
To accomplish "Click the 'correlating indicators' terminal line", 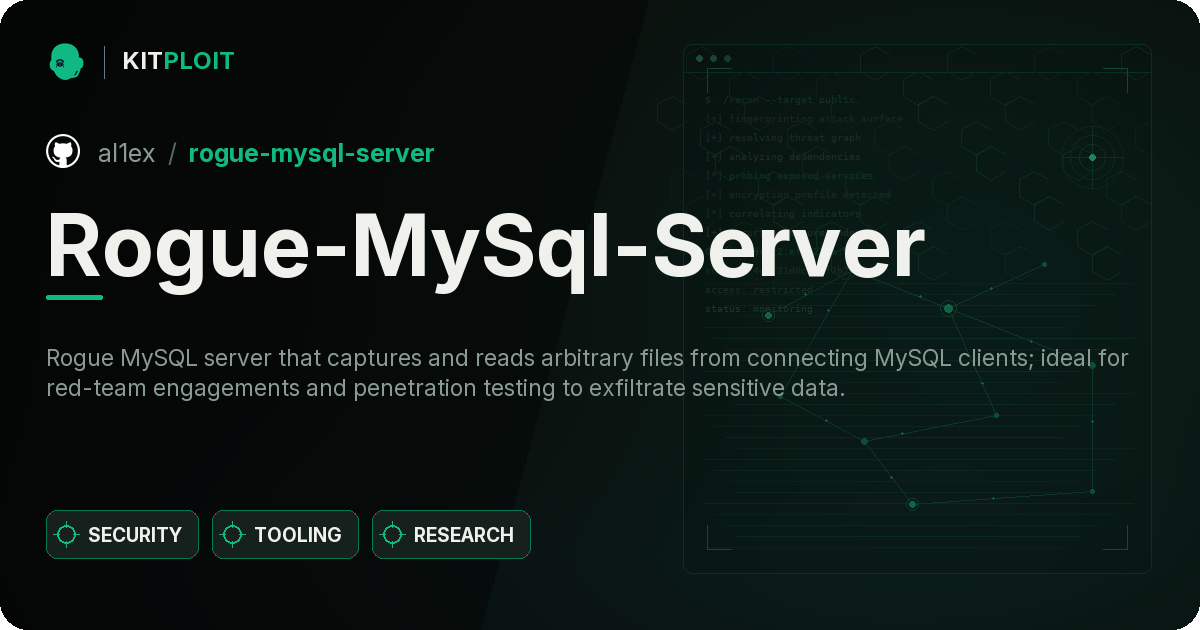I will (782, 214).
